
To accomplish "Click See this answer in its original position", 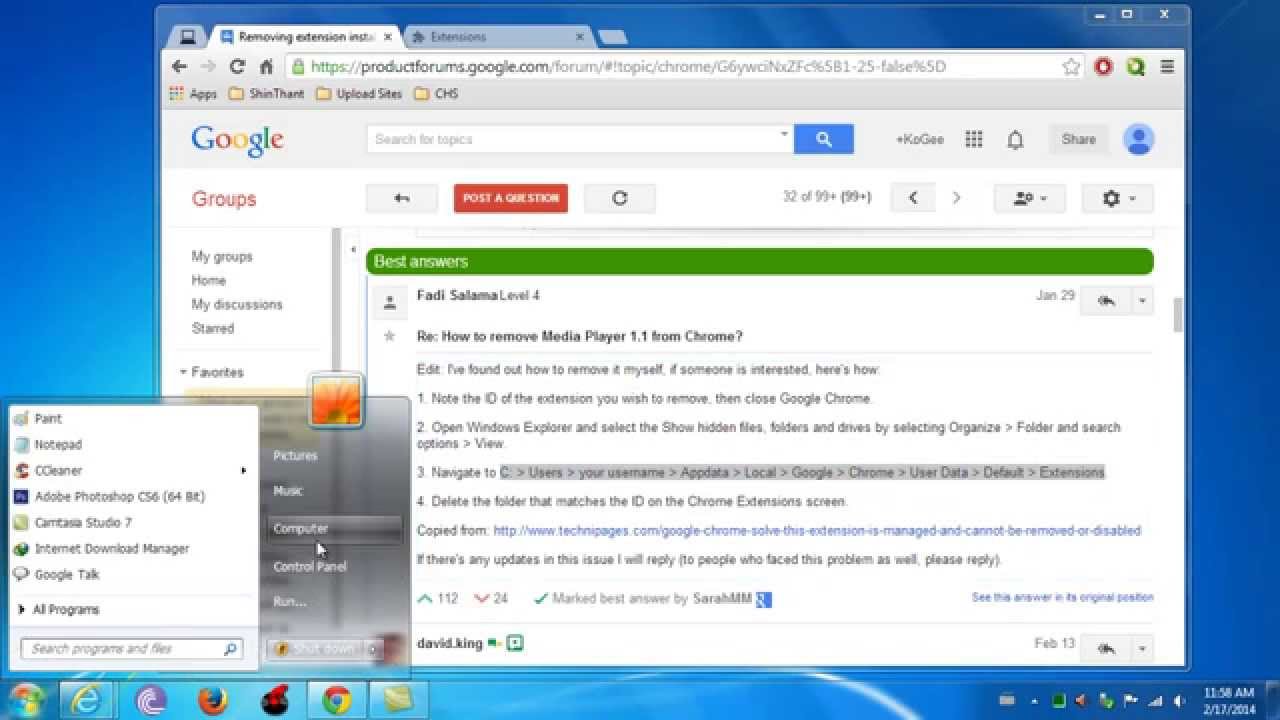I will coord(1062,597).
